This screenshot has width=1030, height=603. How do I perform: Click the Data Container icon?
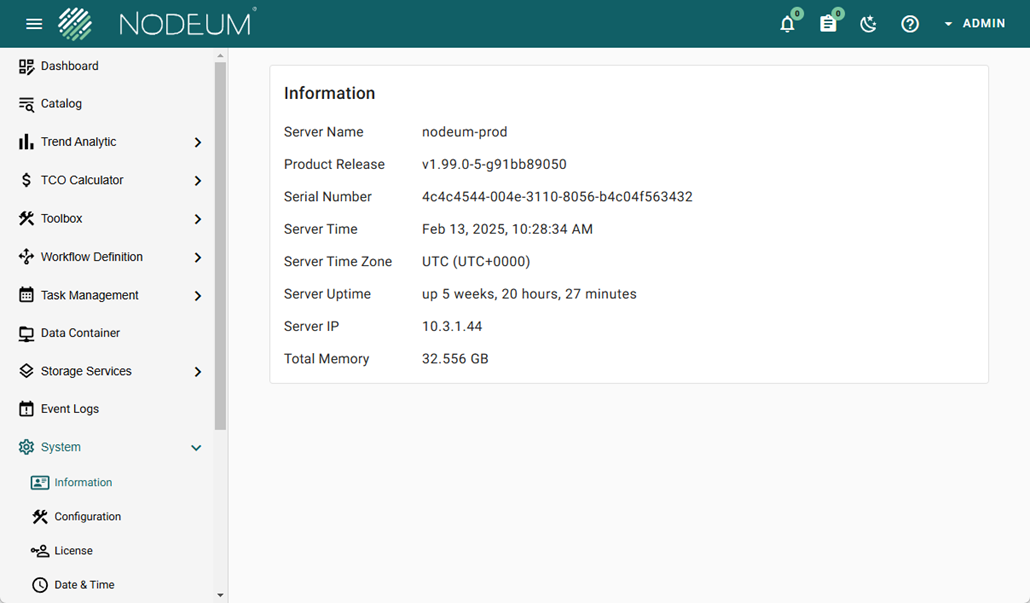[27, 333]
